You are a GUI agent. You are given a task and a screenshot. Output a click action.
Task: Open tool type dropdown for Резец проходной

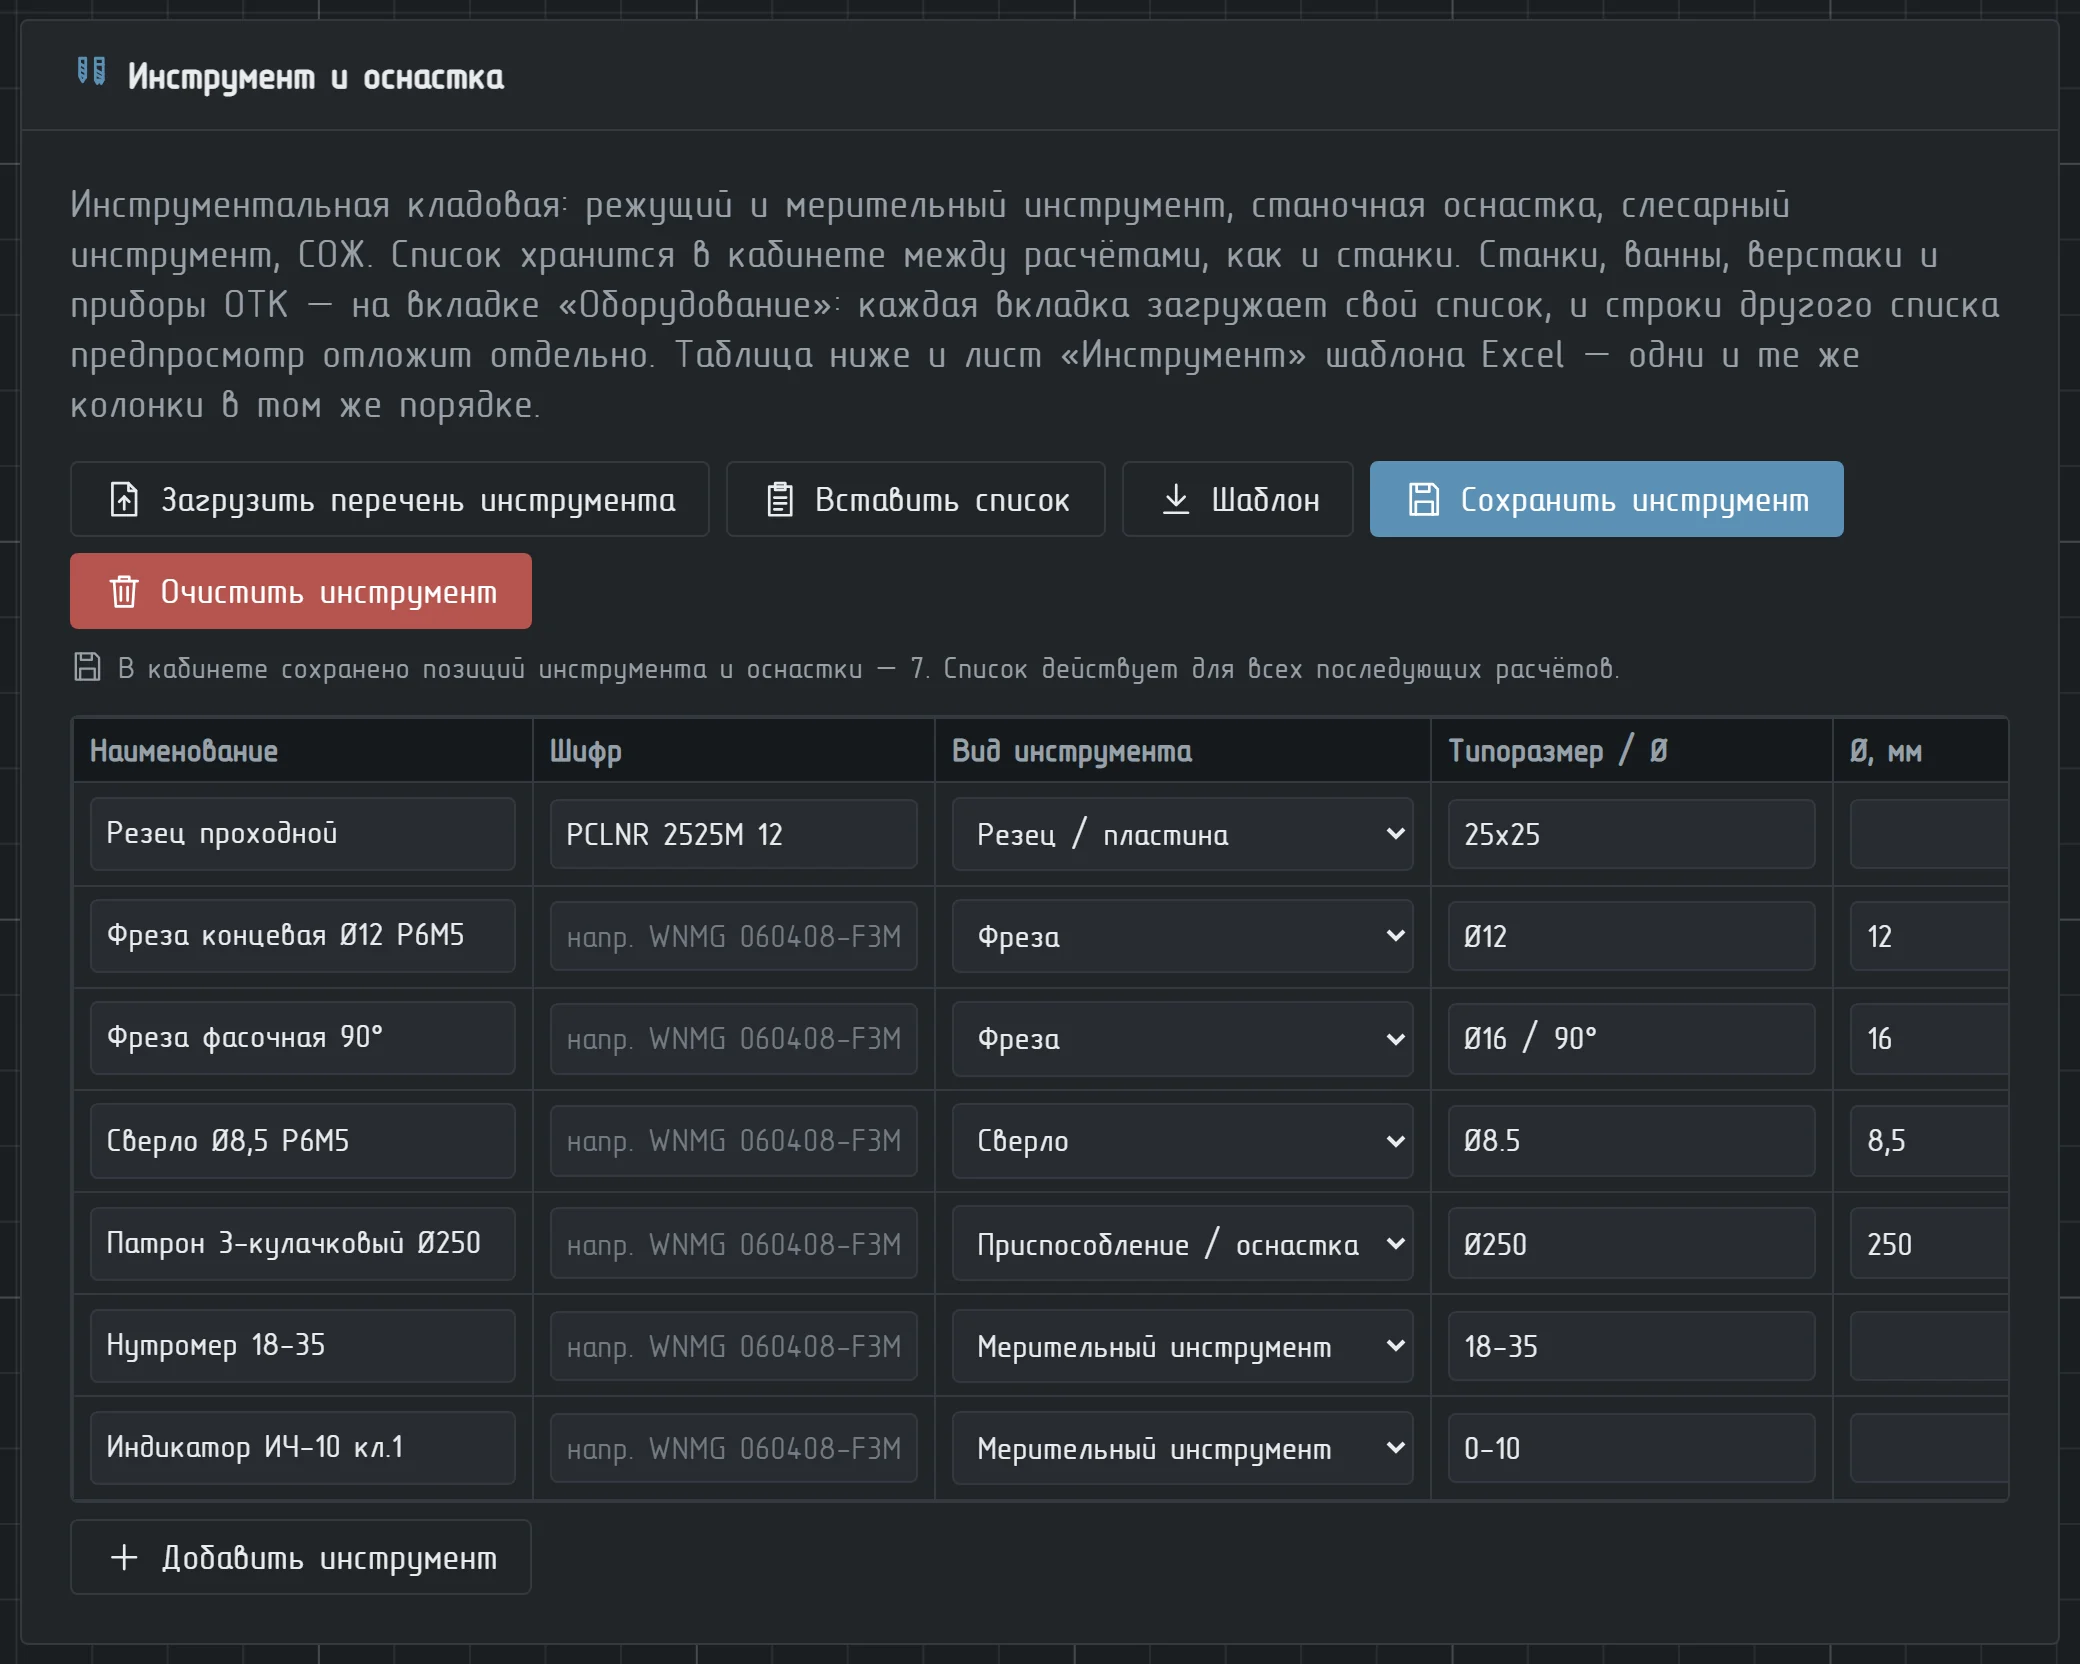click(1182, 834)
